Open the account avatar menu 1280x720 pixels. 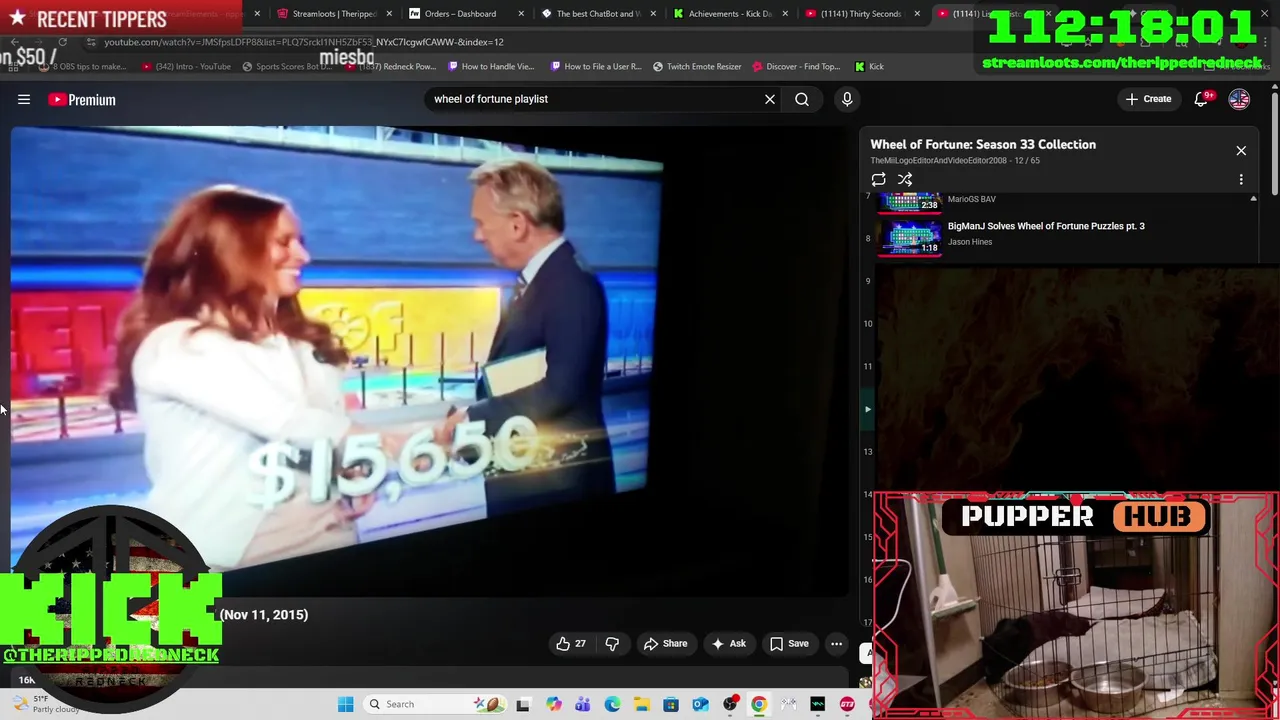(x=1239, y=99)
